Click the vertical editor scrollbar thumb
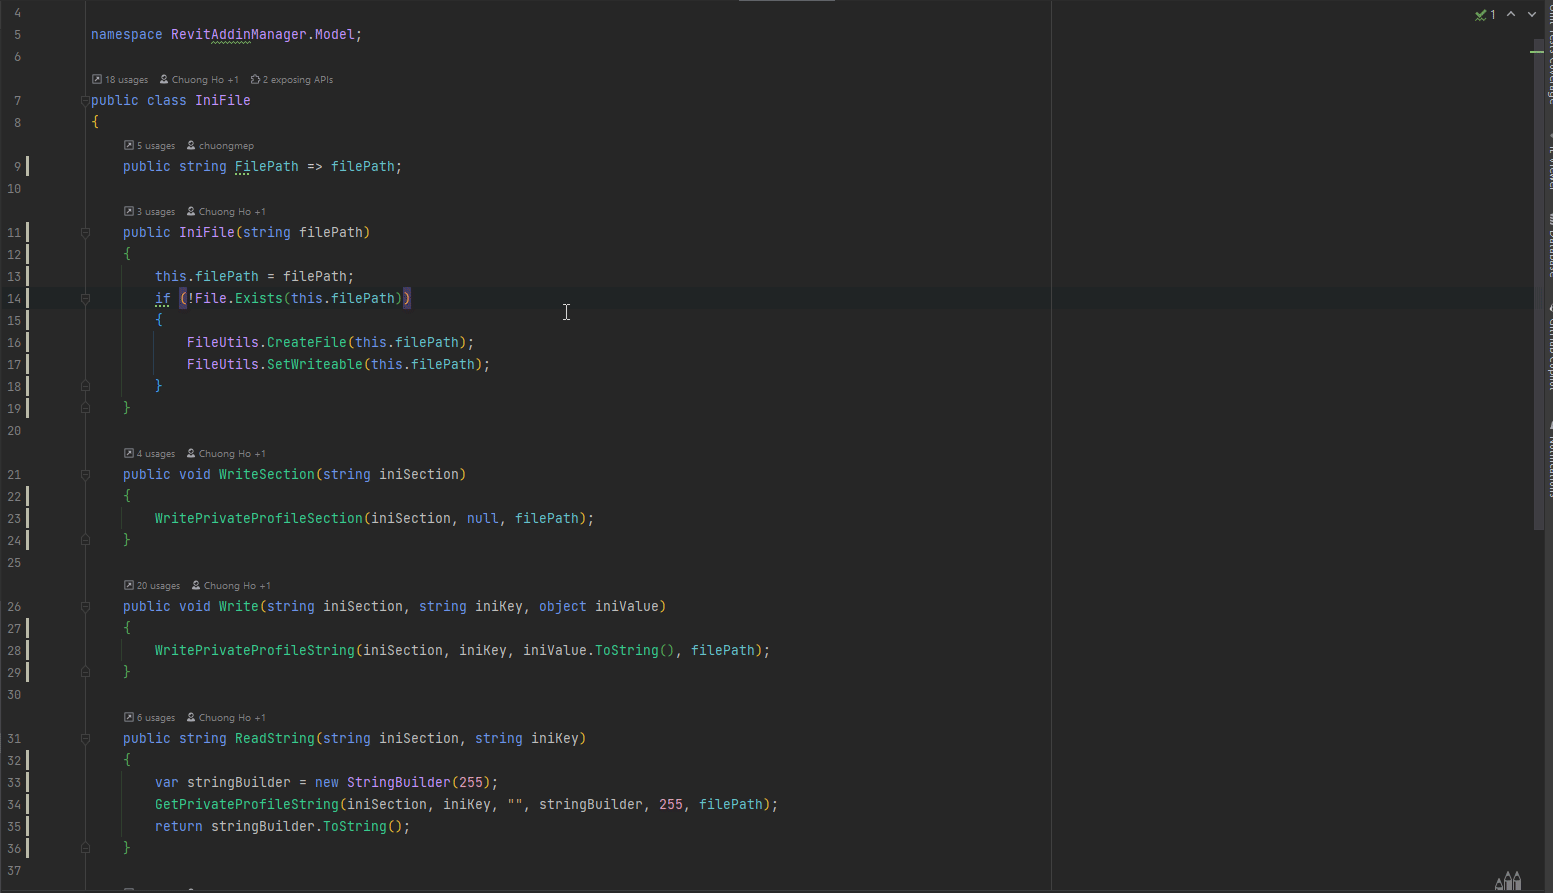This screenshot has width=1553, height=893. click(1538, 280)
